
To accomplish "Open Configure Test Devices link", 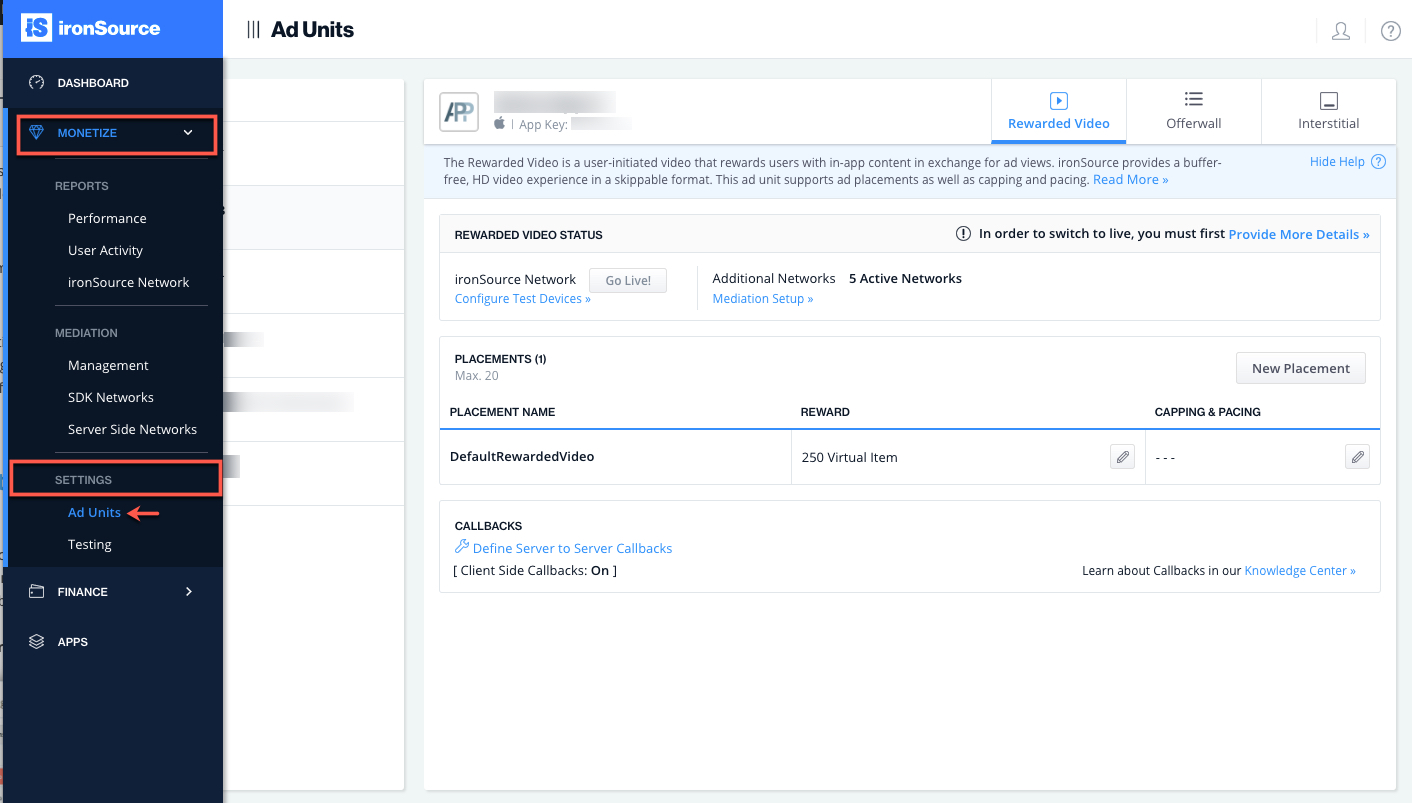I will (x=522, y=299).
